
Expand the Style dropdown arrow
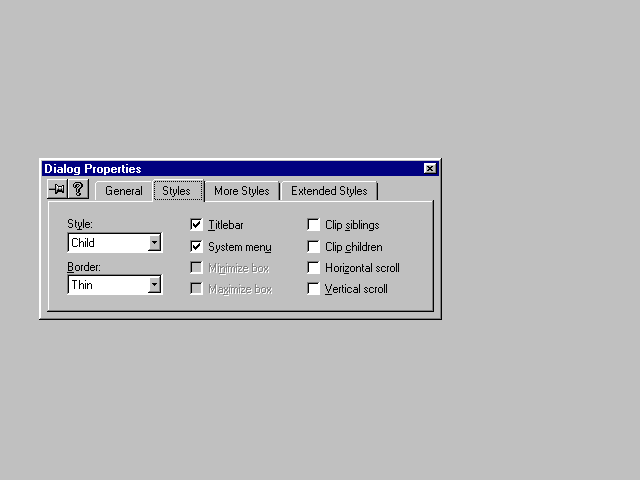tap(154, 243)
